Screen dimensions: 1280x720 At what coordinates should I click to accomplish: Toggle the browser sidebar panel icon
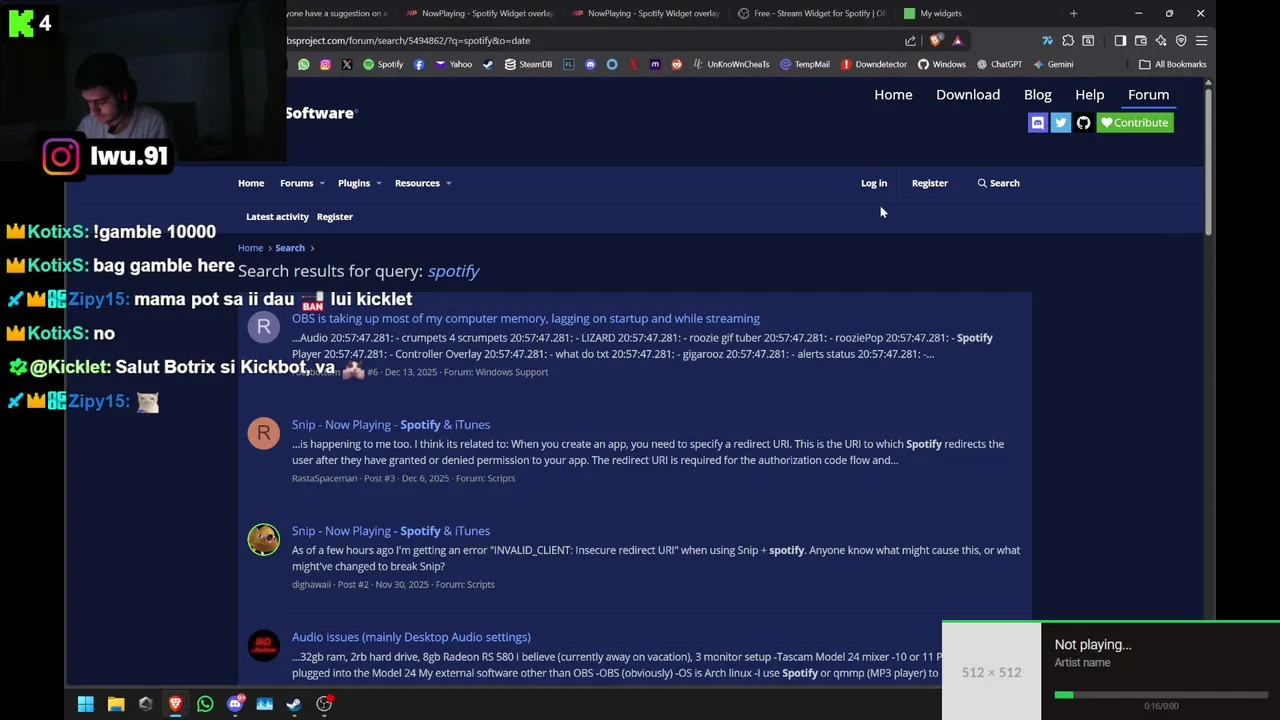click(1120, 41)
